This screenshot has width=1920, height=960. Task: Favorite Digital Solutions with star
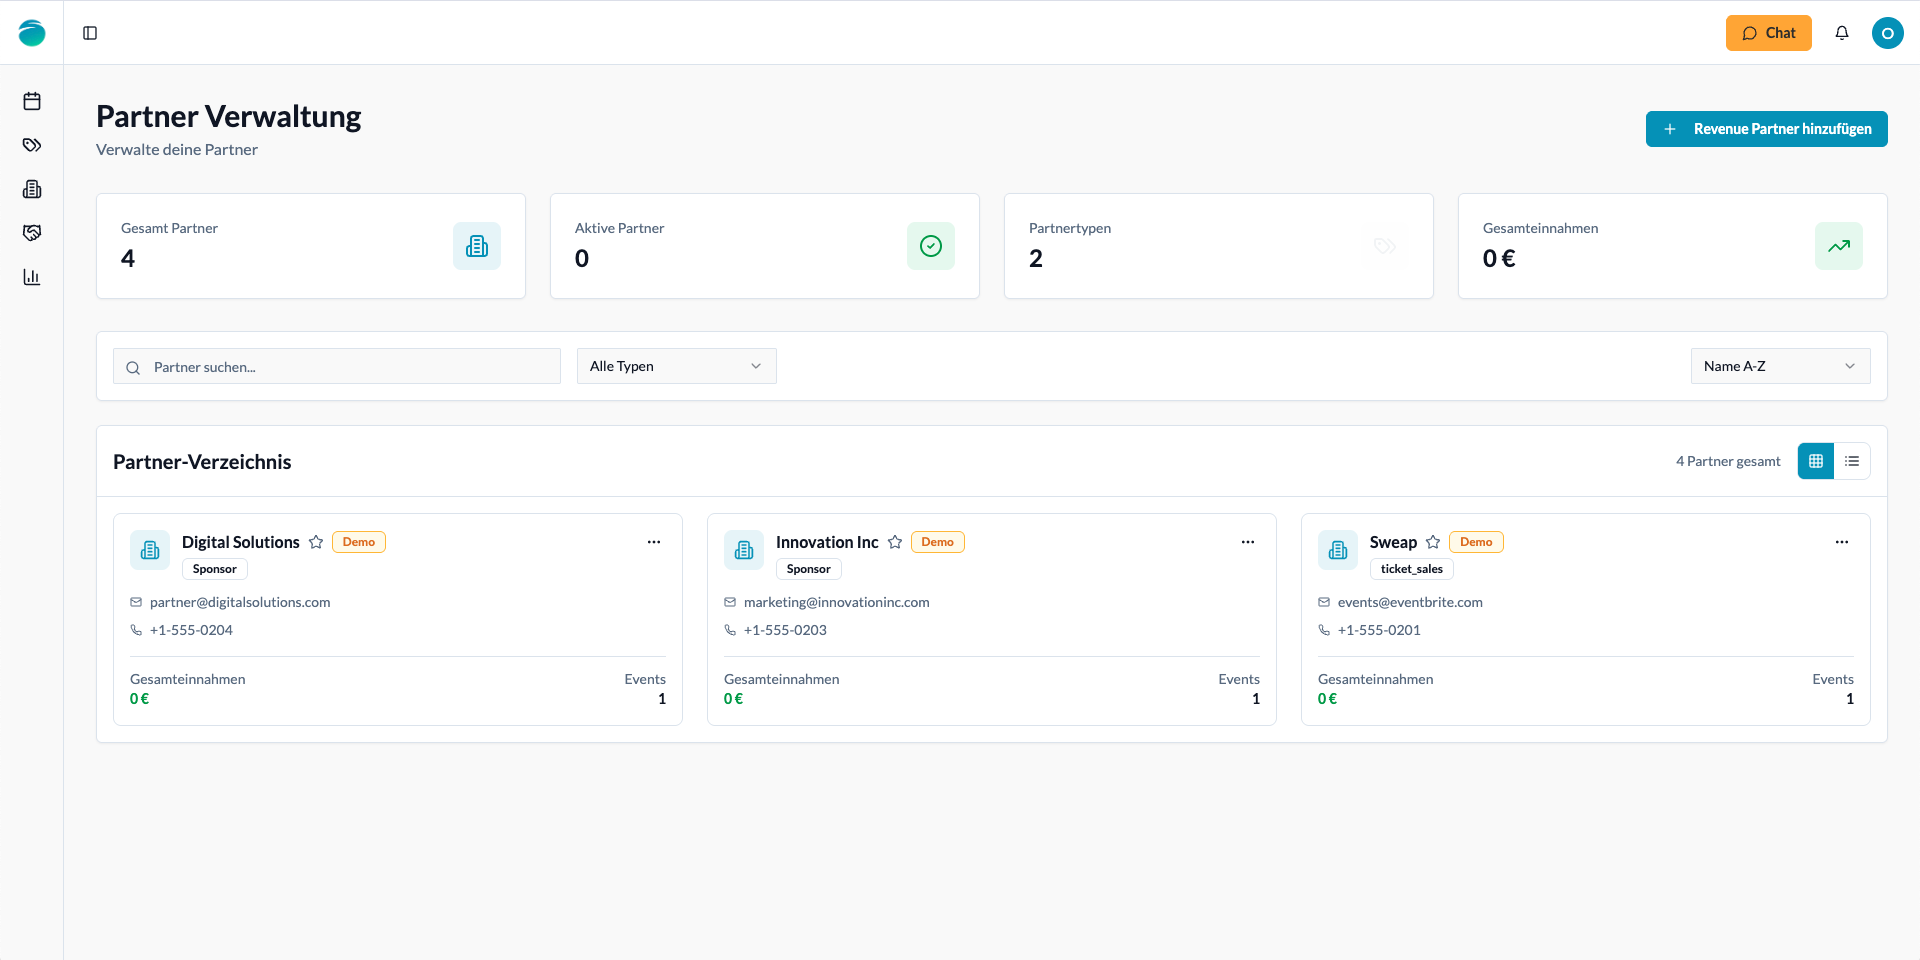pyautogui.click(x=316, y=542)
